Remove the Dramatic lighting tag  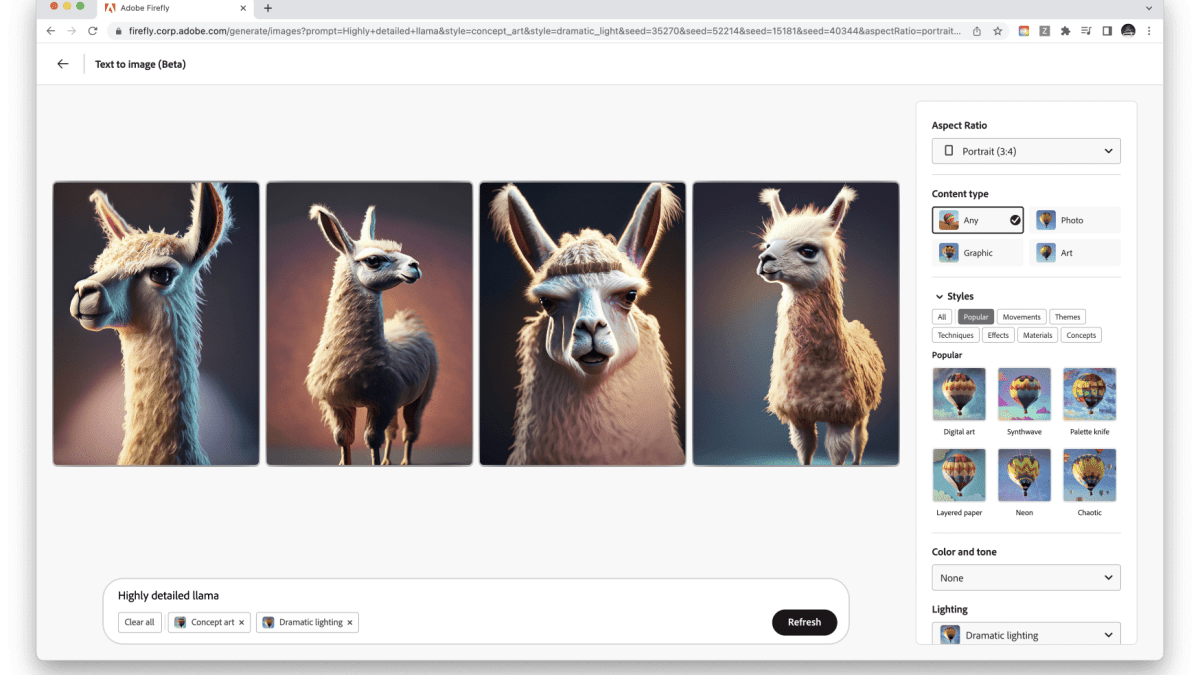tap(349, 622)
